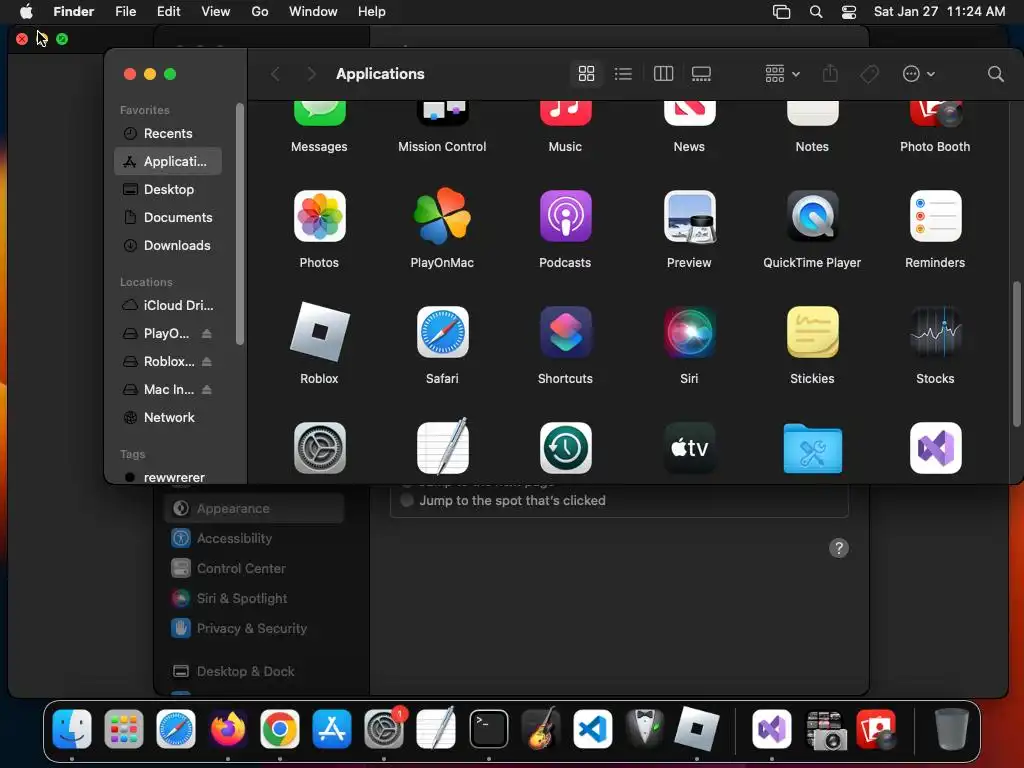1024x768 pixels.
Task: Open Roblox from the Applications folder
Action: pyautogui.click(x=319, y=332)
